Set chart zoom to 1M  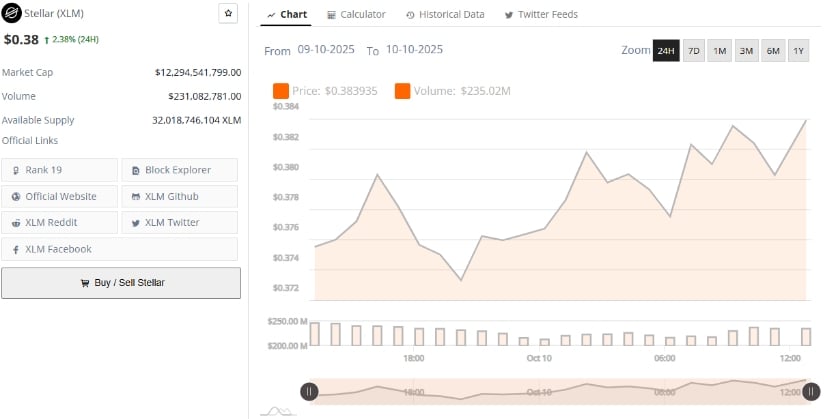point(719,51)
